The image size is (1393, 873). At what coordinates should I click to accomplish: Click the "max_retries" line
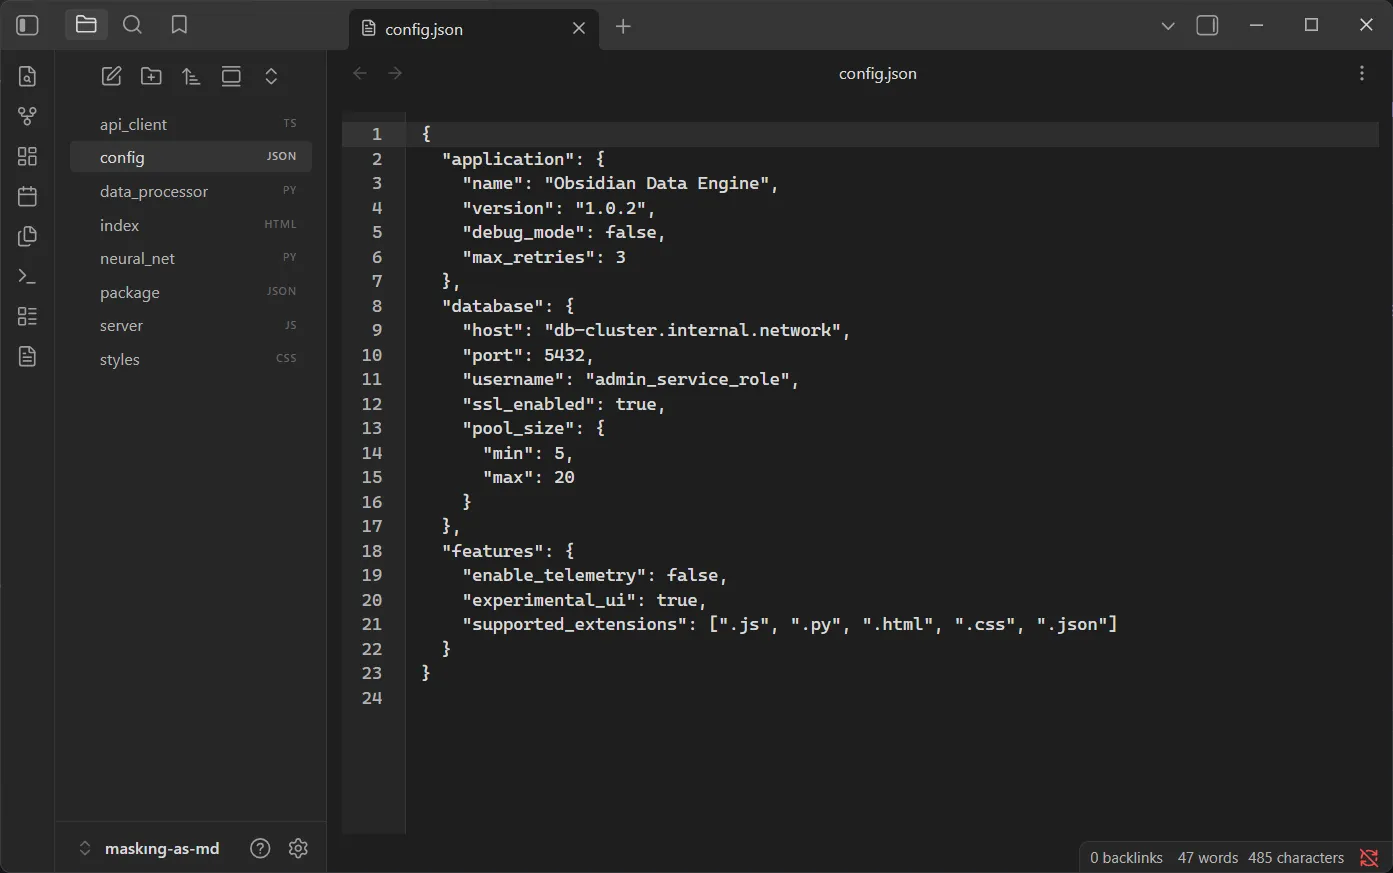pos(544,257)
